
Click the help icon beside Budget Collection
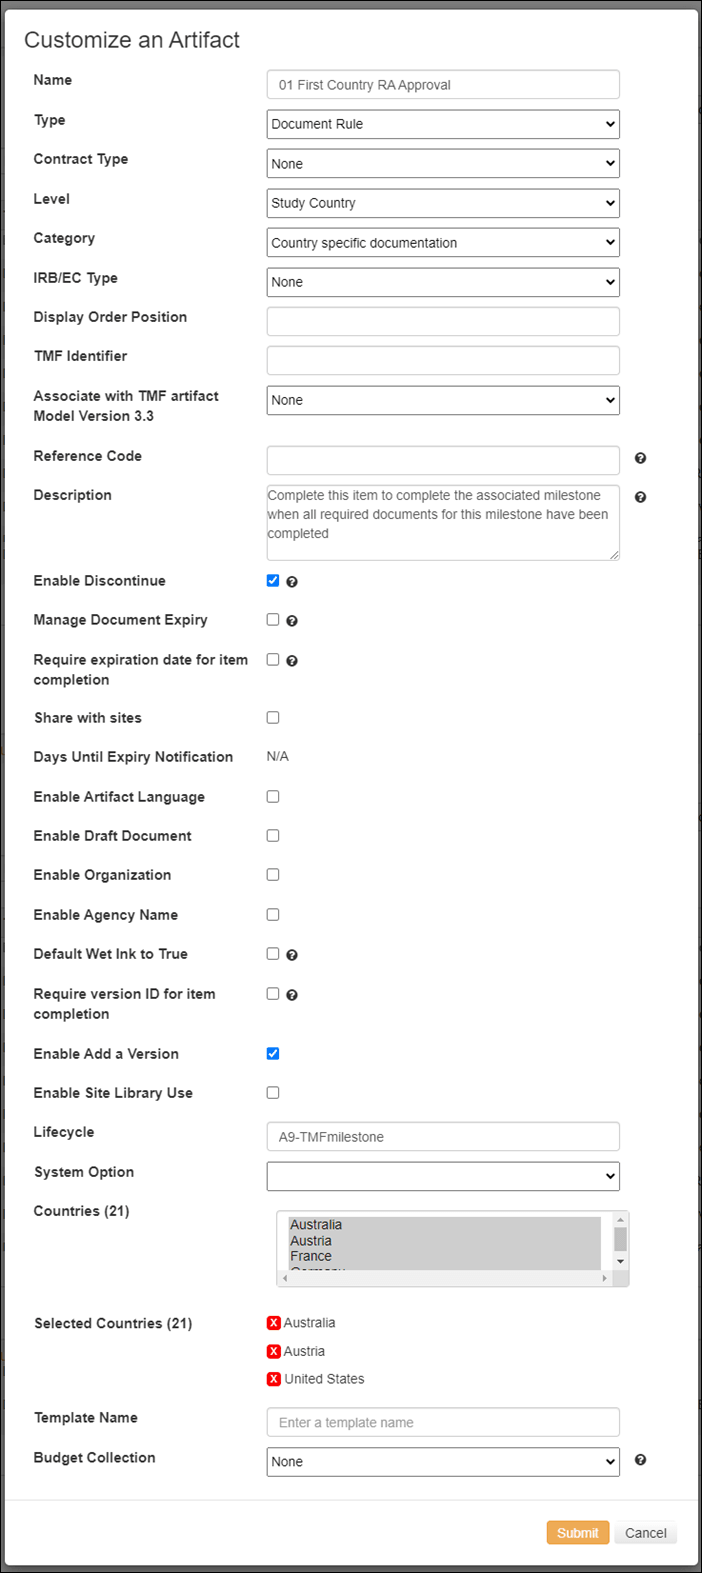point(640,1459)
